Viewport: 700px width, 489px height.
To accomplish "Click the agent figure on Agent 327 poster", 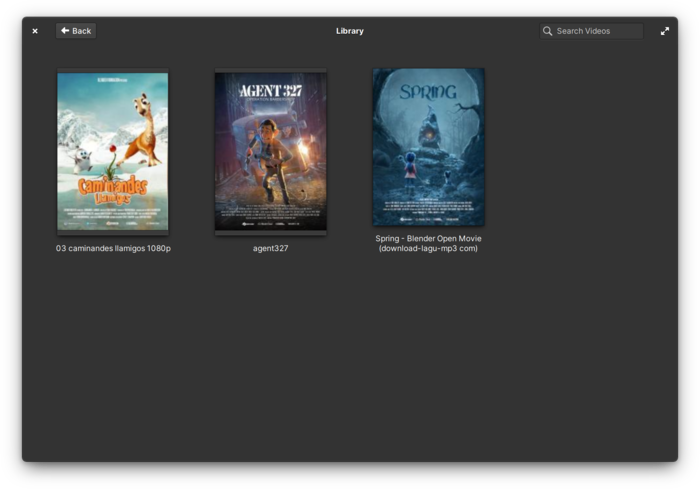I will (266, 150).
